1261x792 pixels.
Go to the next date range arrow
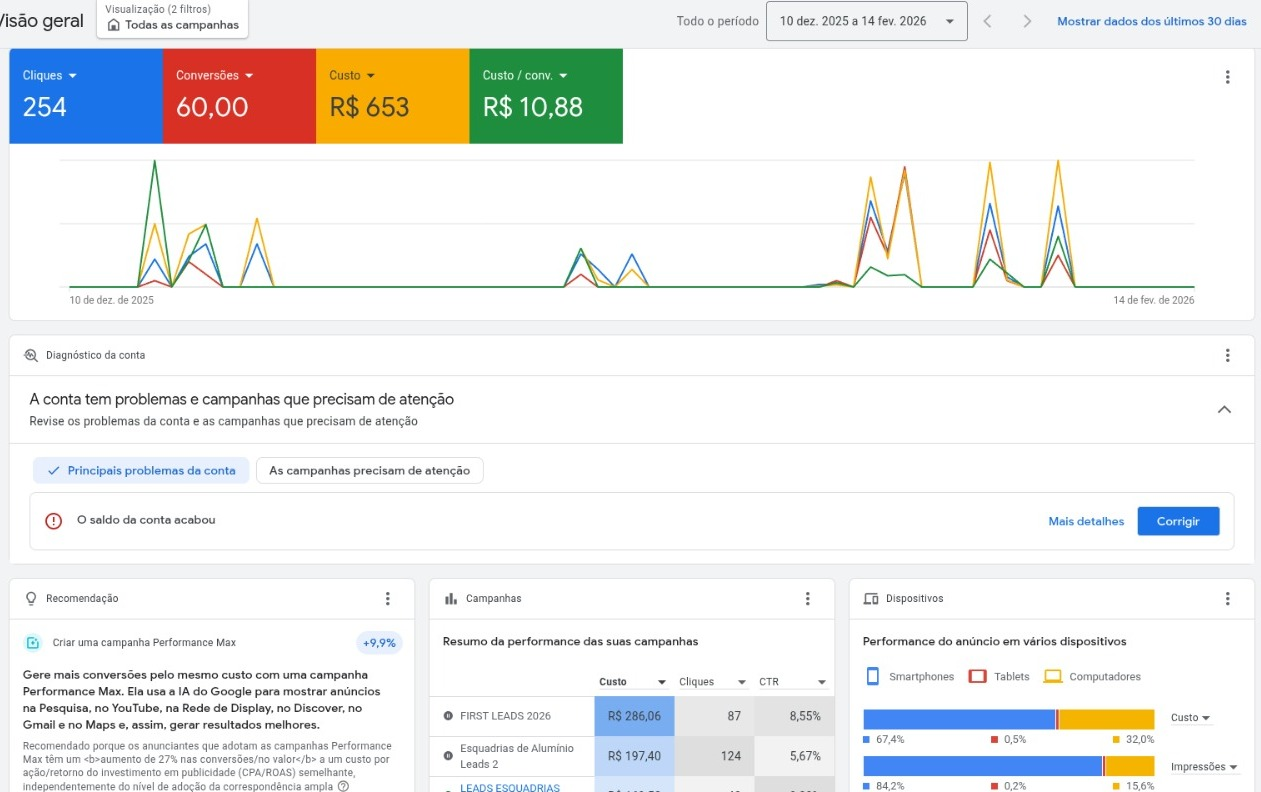(x=1027, y=21)
